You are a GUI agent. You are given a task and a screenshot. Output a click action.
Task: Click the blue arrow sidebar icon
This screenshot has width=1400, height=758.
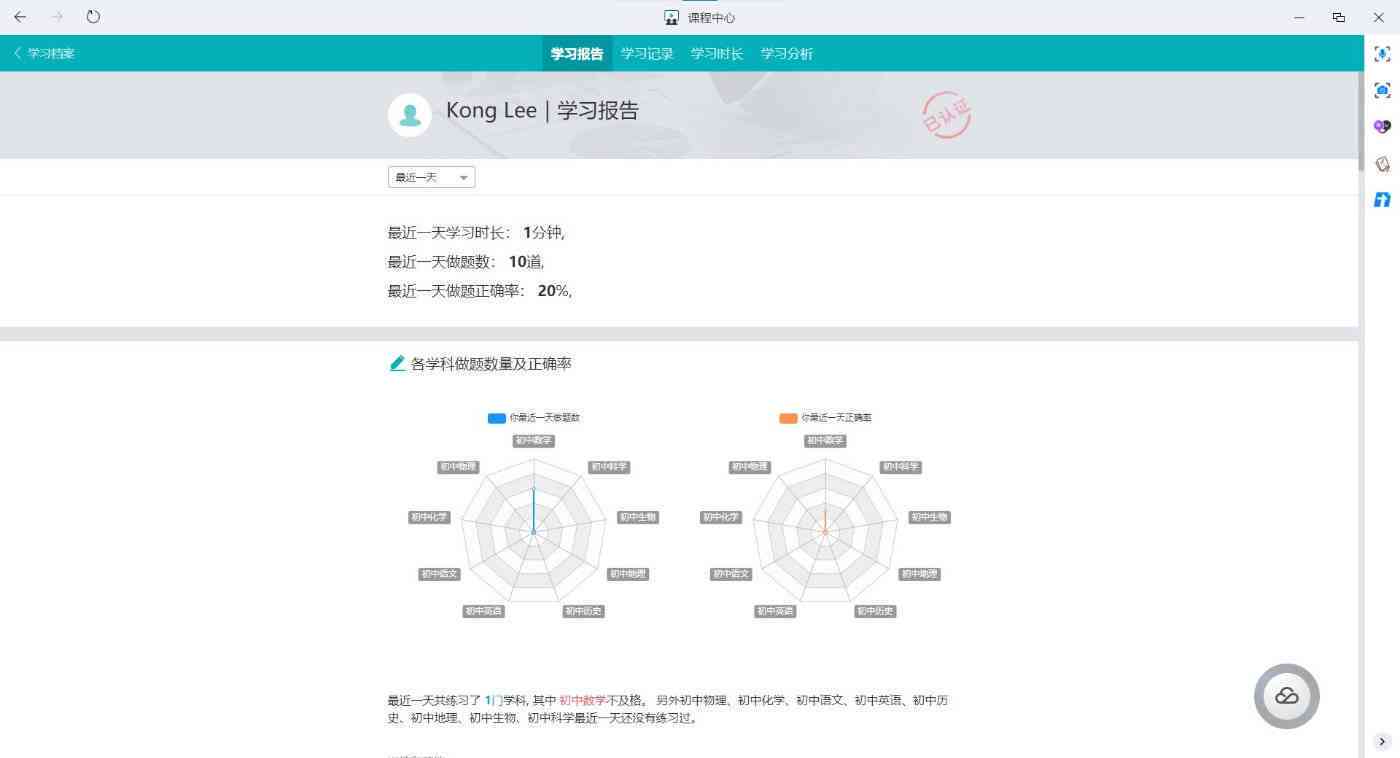click(x=1382, y=200)
